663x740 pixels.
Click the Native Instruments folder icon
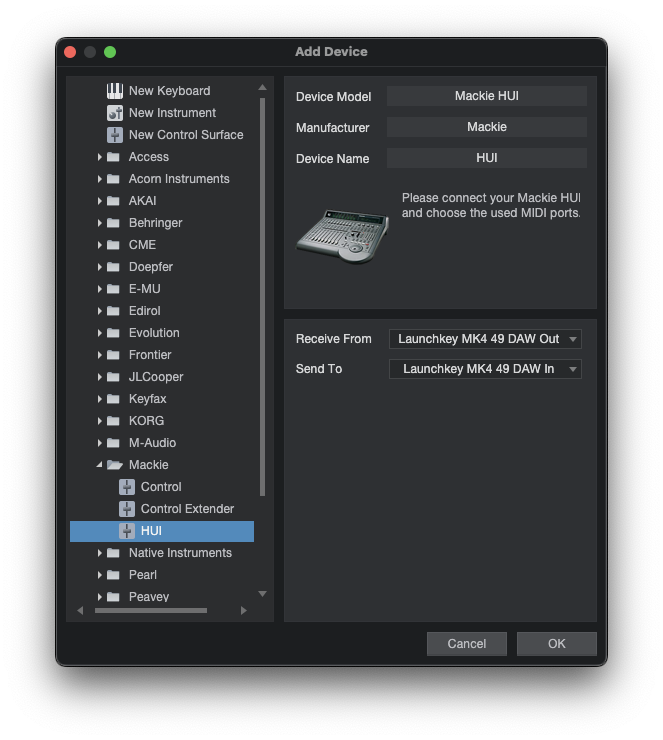[113, 553]
